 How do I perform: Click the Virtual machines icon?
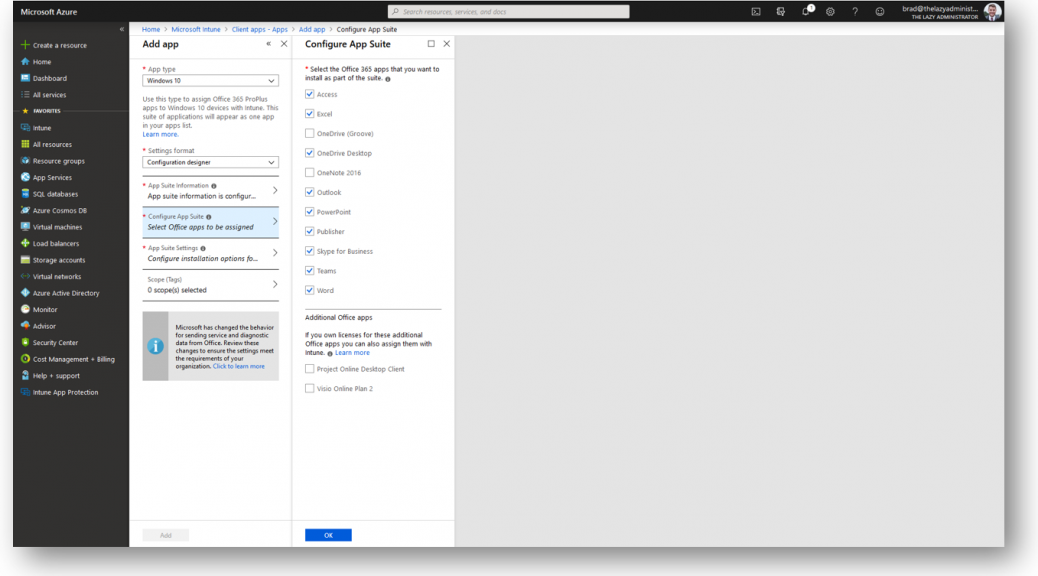(25, 227)
